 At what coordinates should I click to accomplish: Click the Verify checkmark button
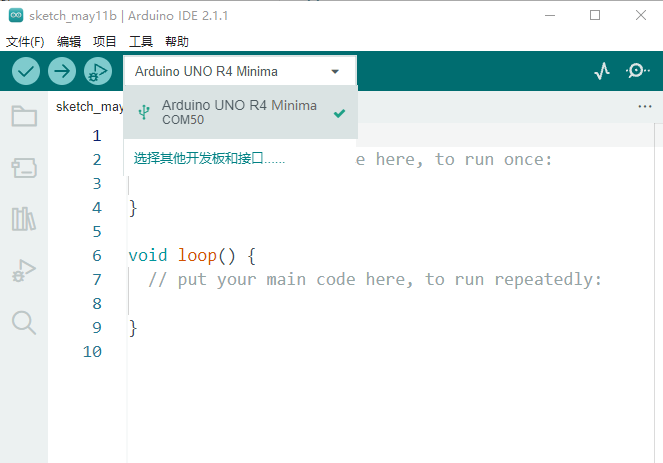26,71
